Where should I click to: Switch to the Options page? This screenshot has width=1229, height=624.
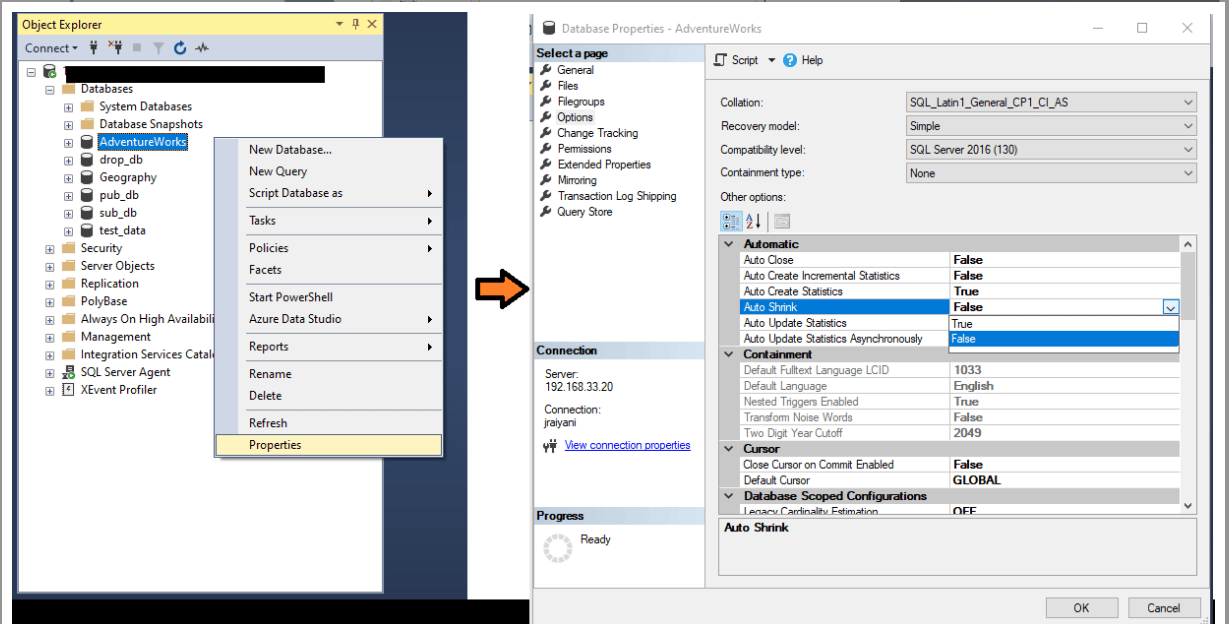coord(577,117)
